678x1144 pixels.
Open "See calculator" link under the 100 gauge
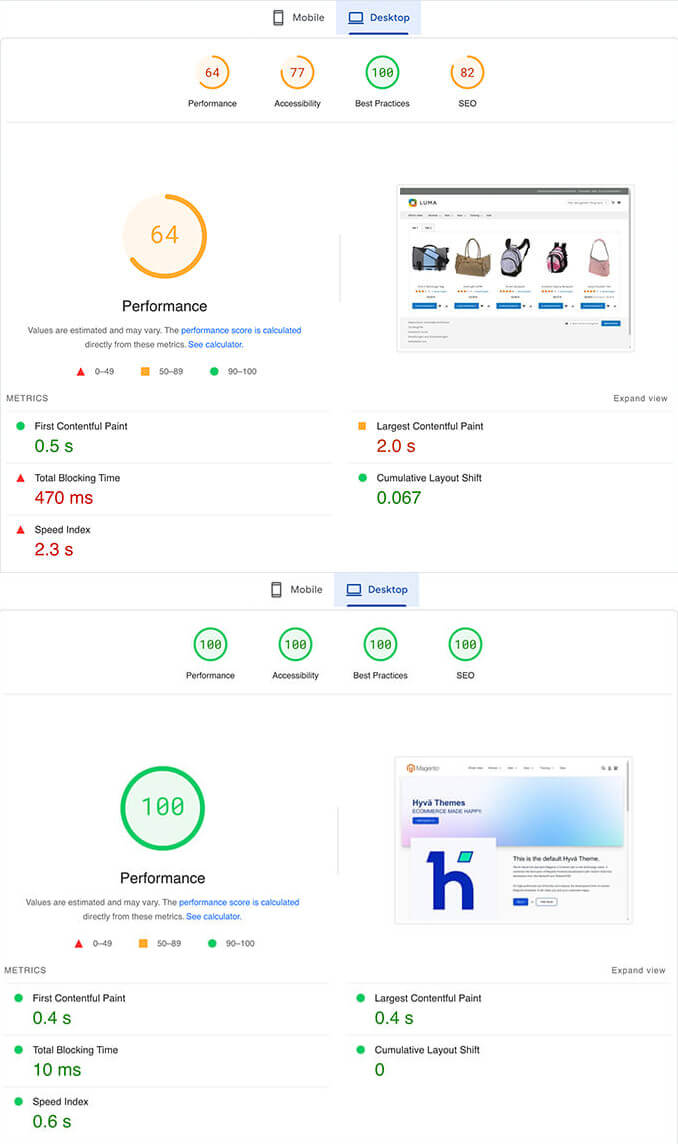click(x=213, y=916)
